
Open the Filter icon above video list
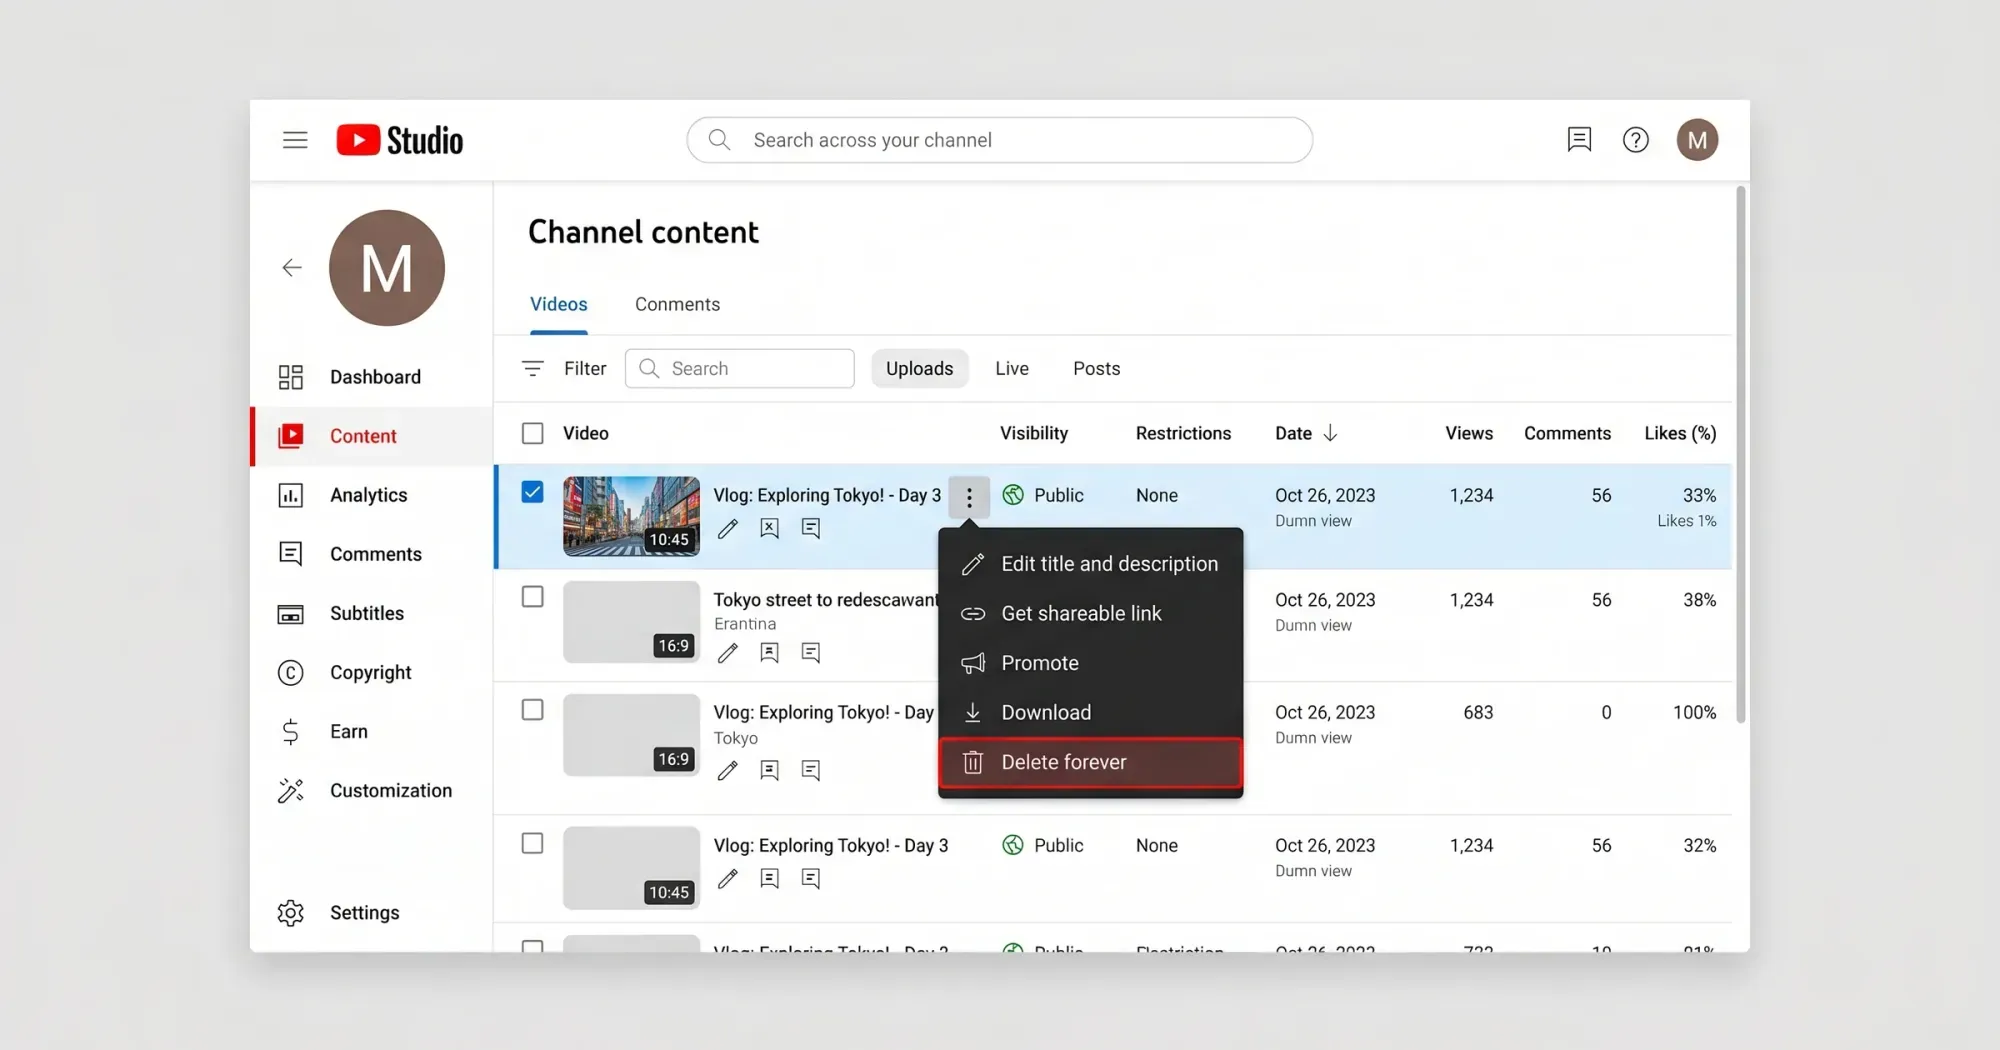[533, 369]
